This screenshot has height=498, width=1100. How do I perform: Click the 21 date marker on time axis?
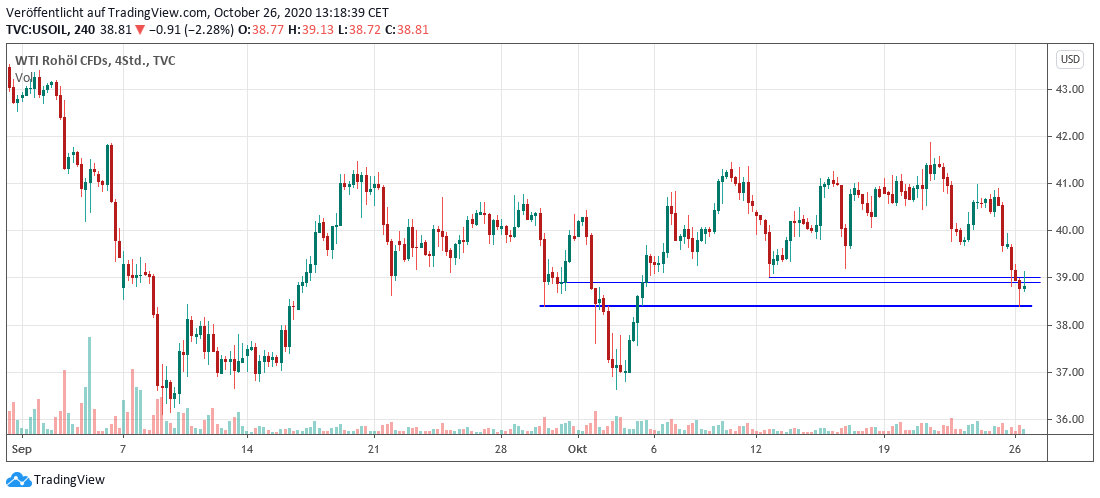coord(373,451)
